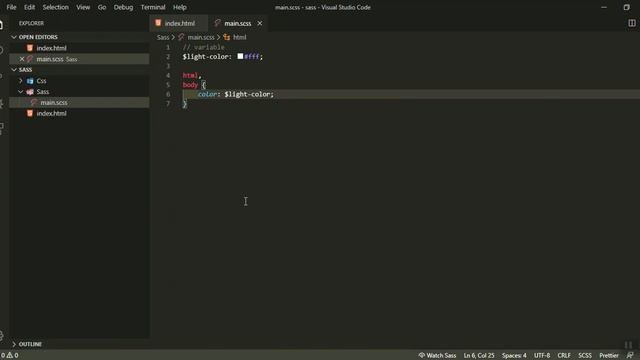Click the color property on line 6

[x=207, y=94]
